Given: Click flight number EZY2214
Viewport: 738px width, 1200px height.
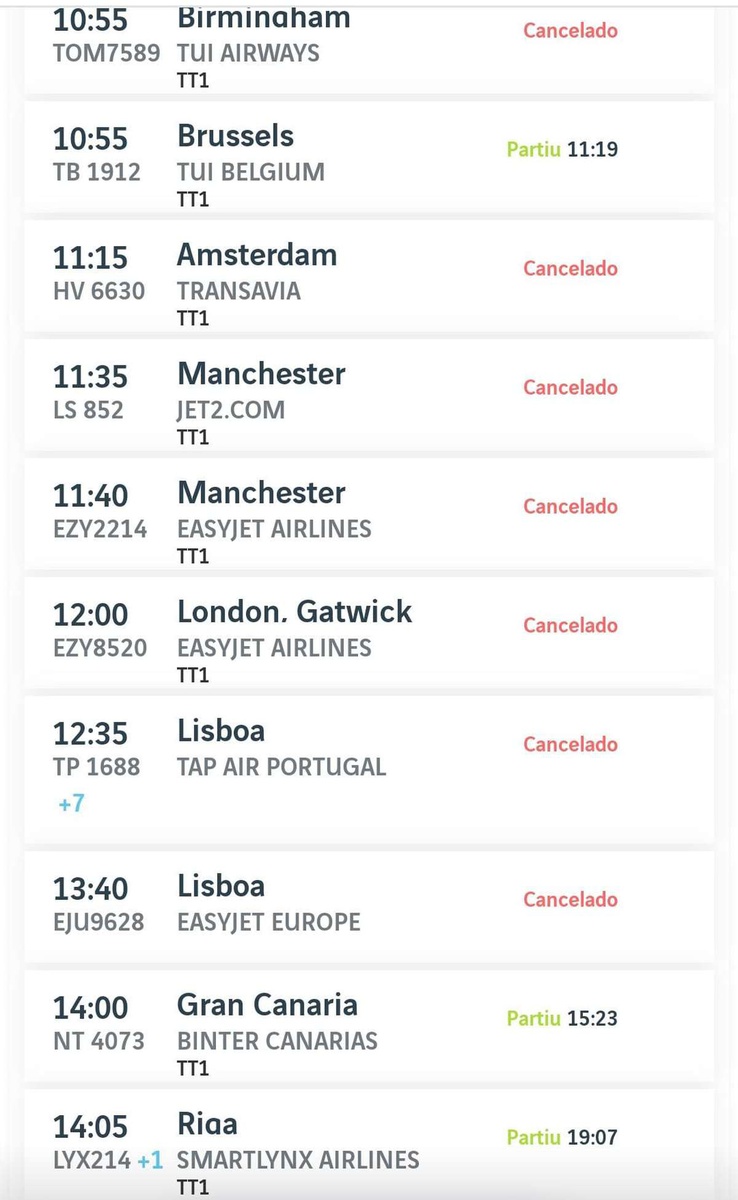Looking at the screenshot, I should (x=100, y=528).
